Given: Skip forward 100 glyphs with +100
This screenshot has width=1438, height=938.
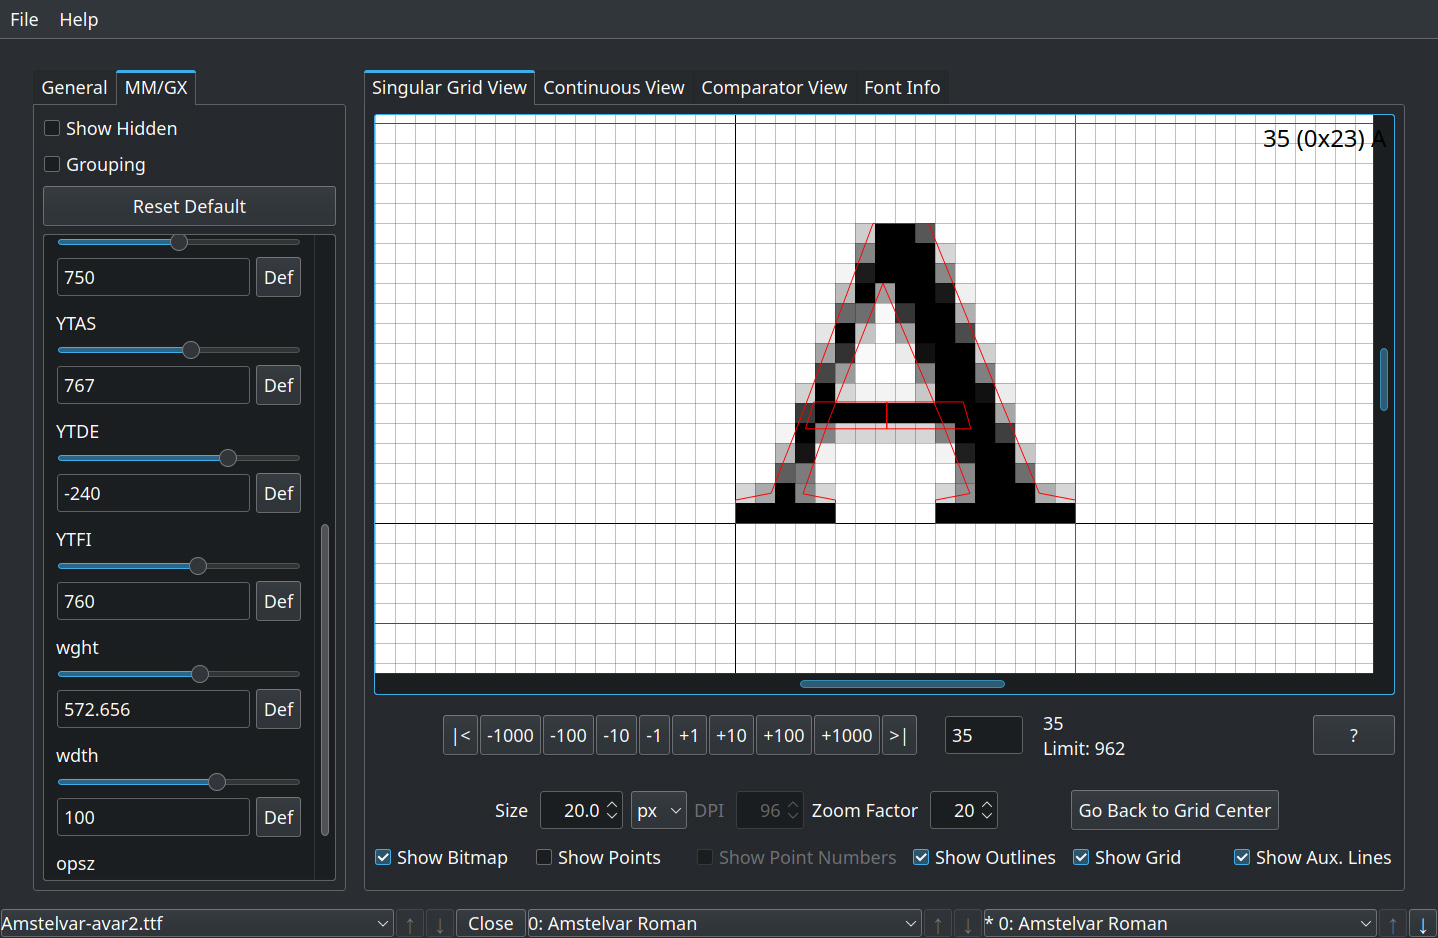Looking at the screenshot, I should point(783,735).
